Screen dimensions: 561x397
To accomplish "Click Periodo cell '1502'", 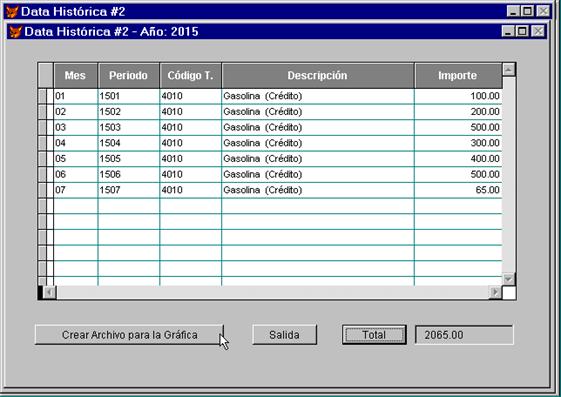I will (x=128, y=112).
